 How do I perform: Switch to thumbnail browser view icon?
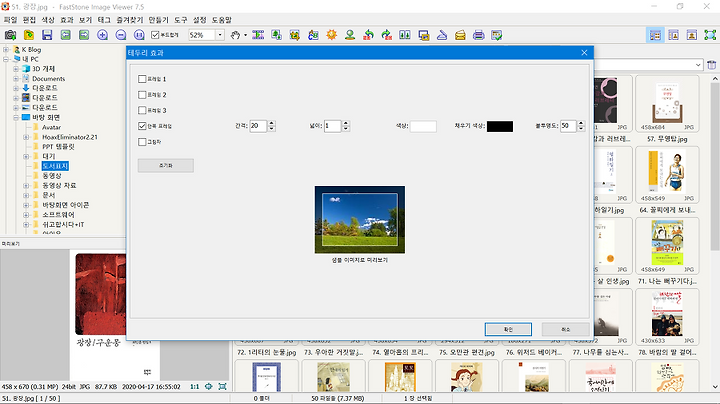pyautogui.click(x=655, y=35)
